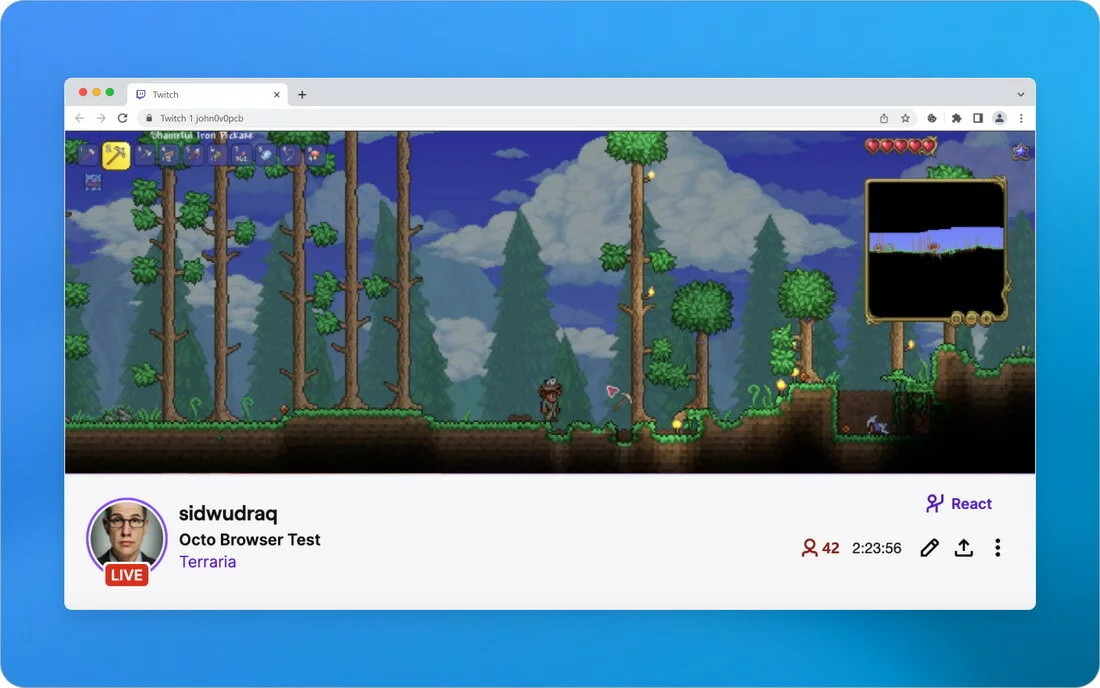Viewport: 1100px width, 688px height.
Task: Go forward with the browser forward arrow
Action: (x=101, y=118)
